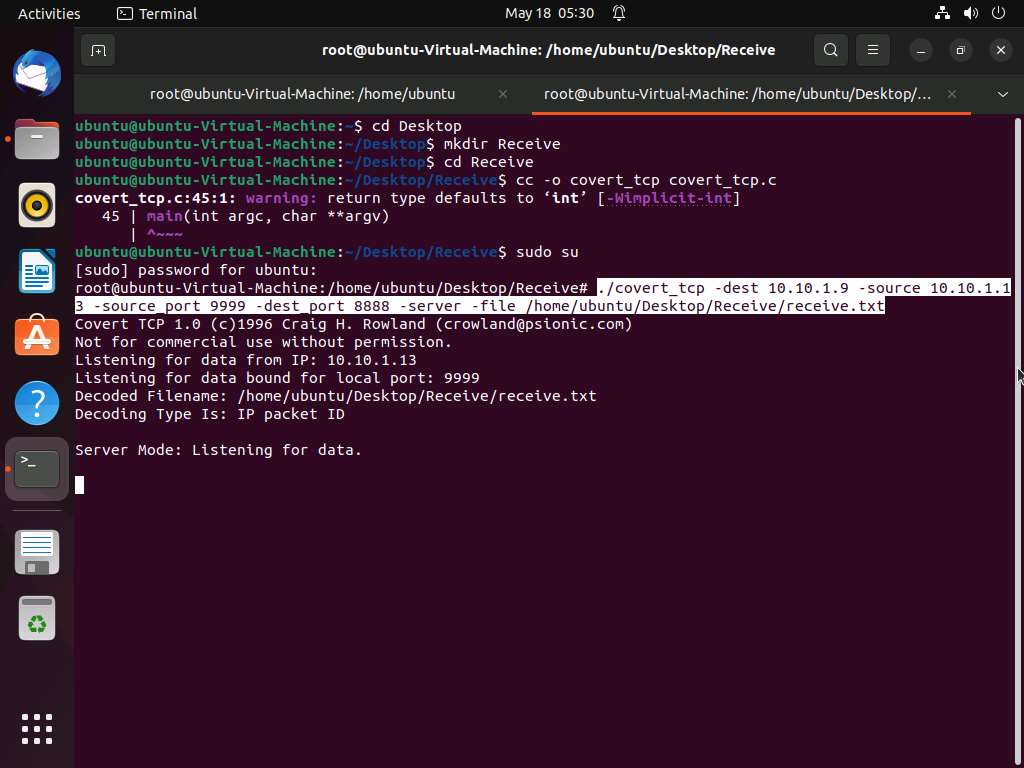The image size is (1024, 768).
Task: Open the Trash from the dock
Action: [x=37, y=620]
